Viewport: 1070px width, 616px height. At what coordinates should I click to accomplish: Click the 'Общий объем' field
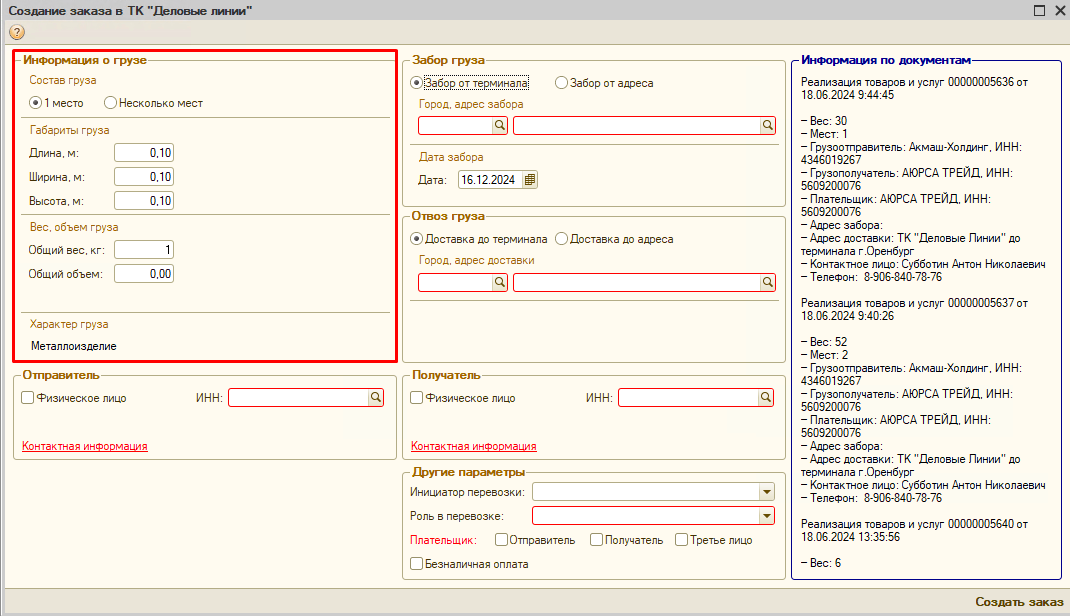point(144,274)
